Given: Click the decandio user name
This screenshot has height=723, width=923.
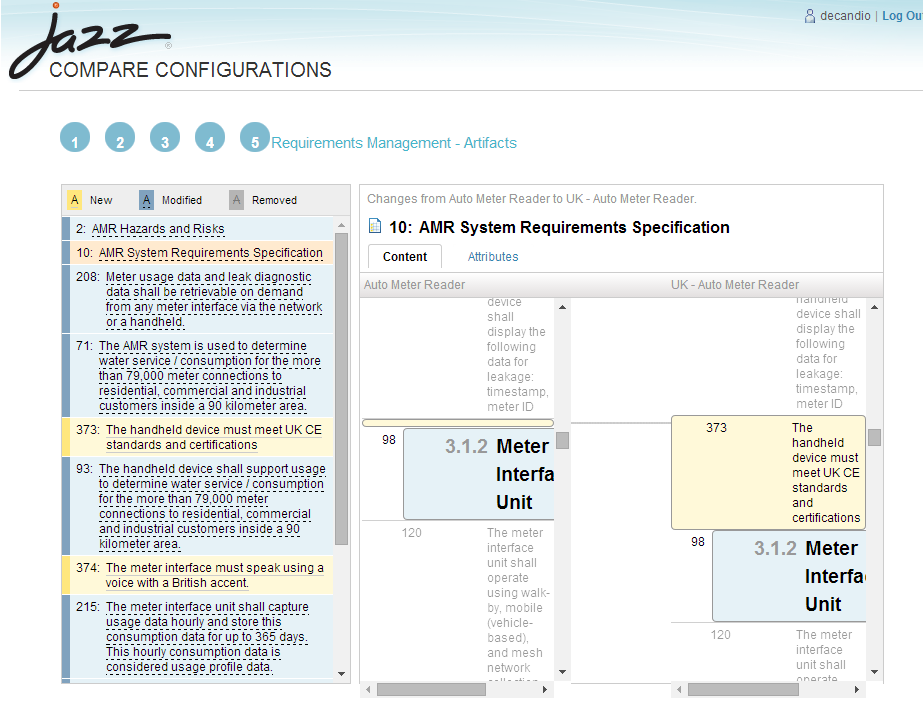Looking at the screenshot, I should click(845, 16).
